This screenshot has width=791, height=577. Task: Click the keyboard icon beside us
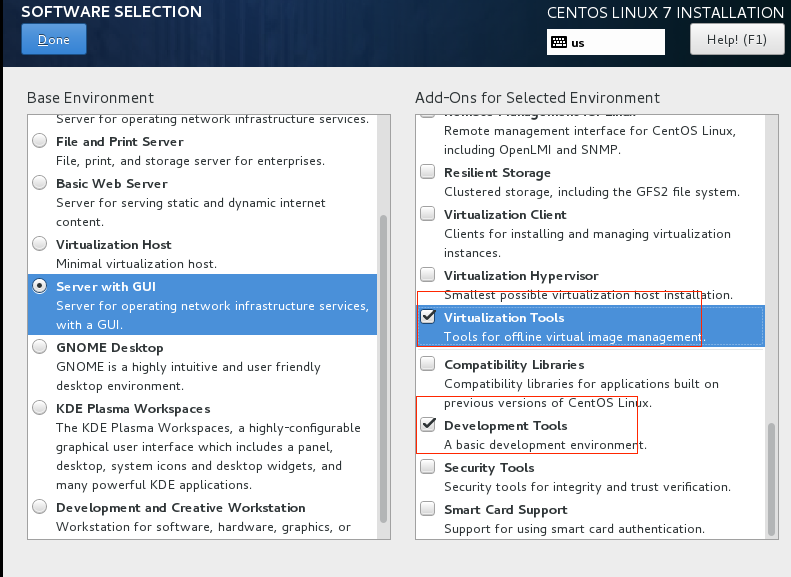click(x=559, y=42)
